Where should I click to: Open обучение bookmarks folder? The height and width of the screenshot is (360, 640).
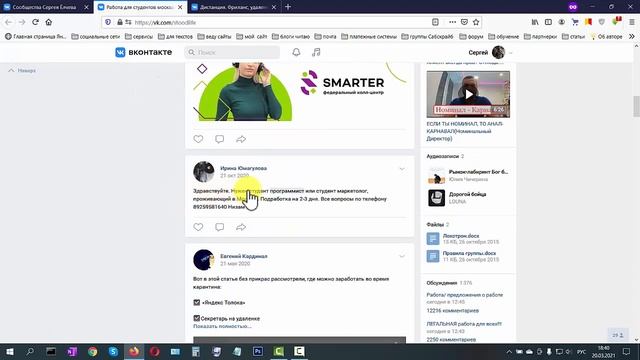pyautogui.click(x=503, y=36)
